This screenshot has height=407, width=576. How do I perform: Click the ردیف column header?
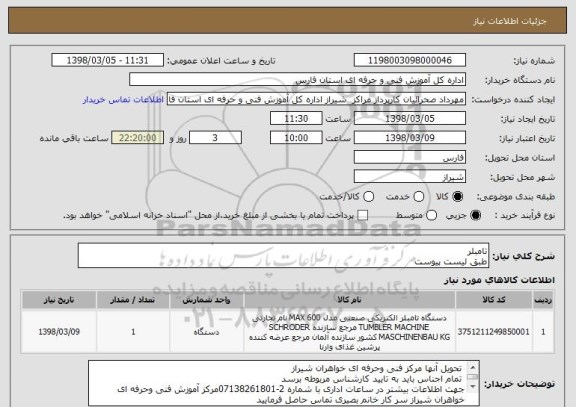point(543,300)
